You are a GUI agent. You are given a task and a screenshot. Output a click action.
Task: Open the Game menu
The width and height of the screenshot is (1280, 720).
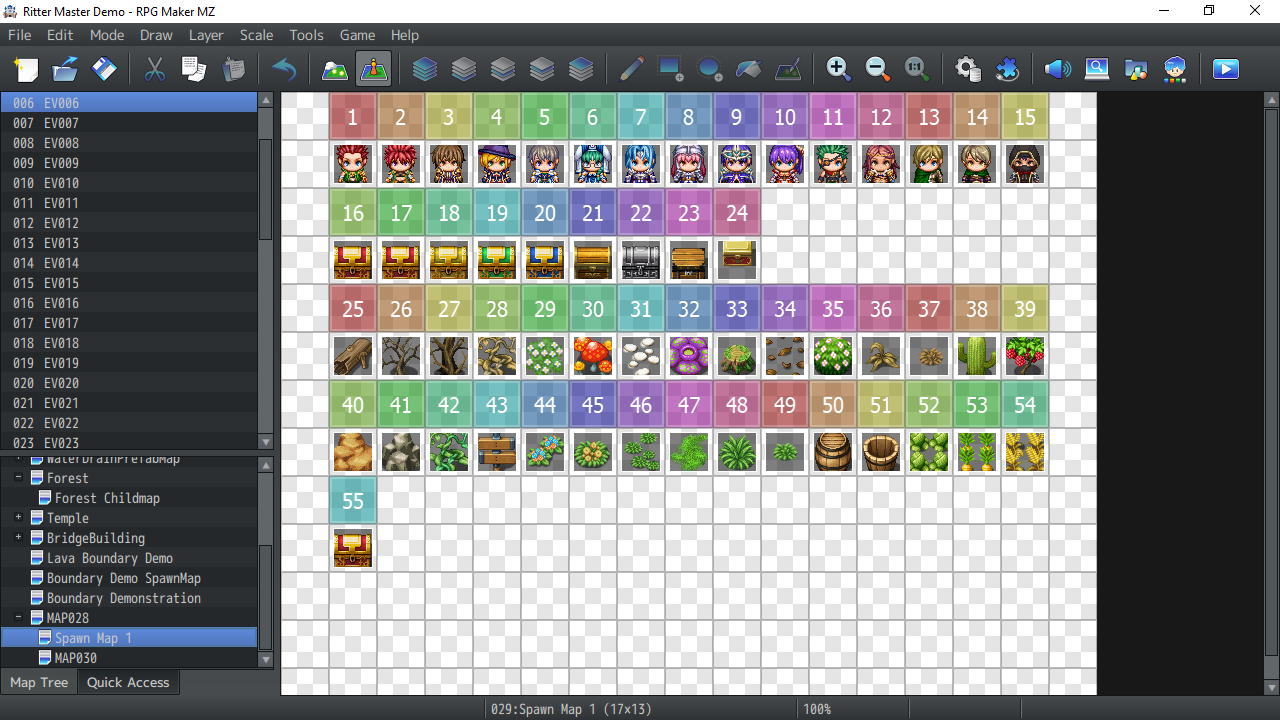357,35
